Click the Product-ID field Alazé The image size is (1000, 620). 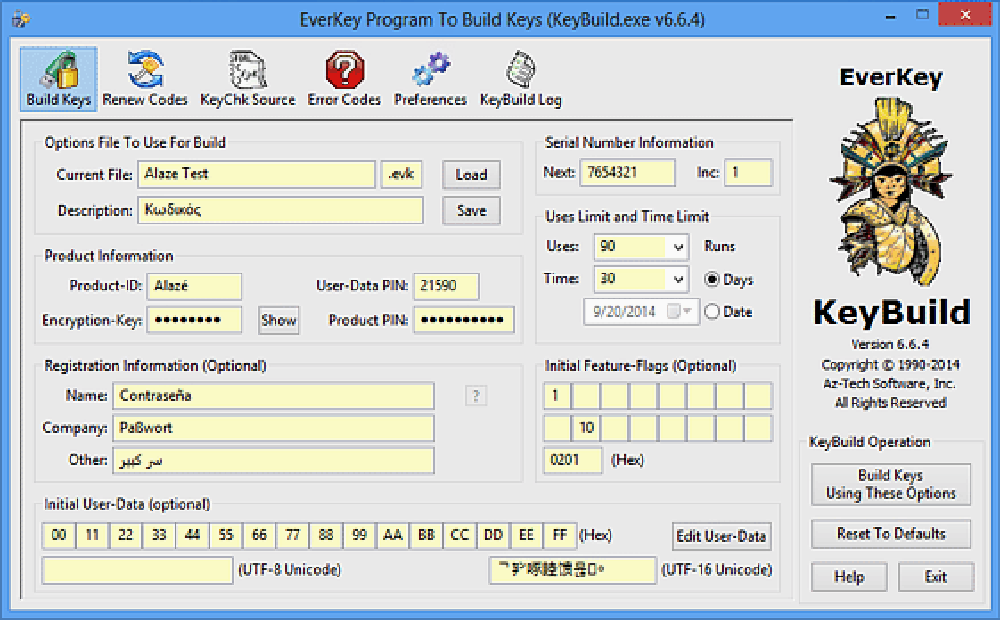pyautogui.click(x=195, y=286)
